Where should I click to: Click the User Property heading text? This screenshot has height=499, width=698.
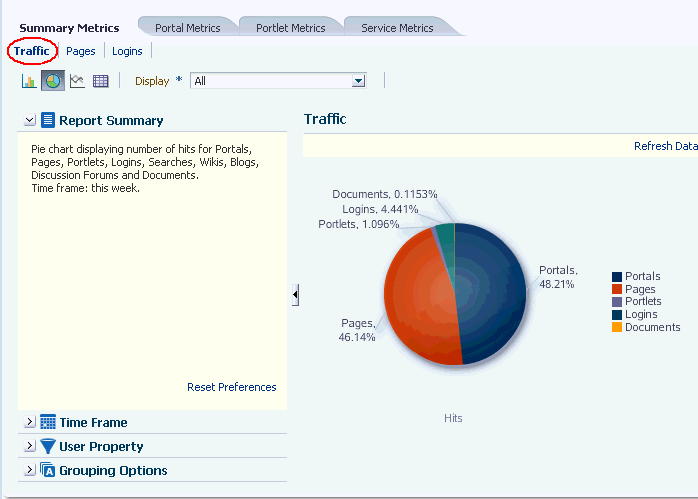click(101, 446)
